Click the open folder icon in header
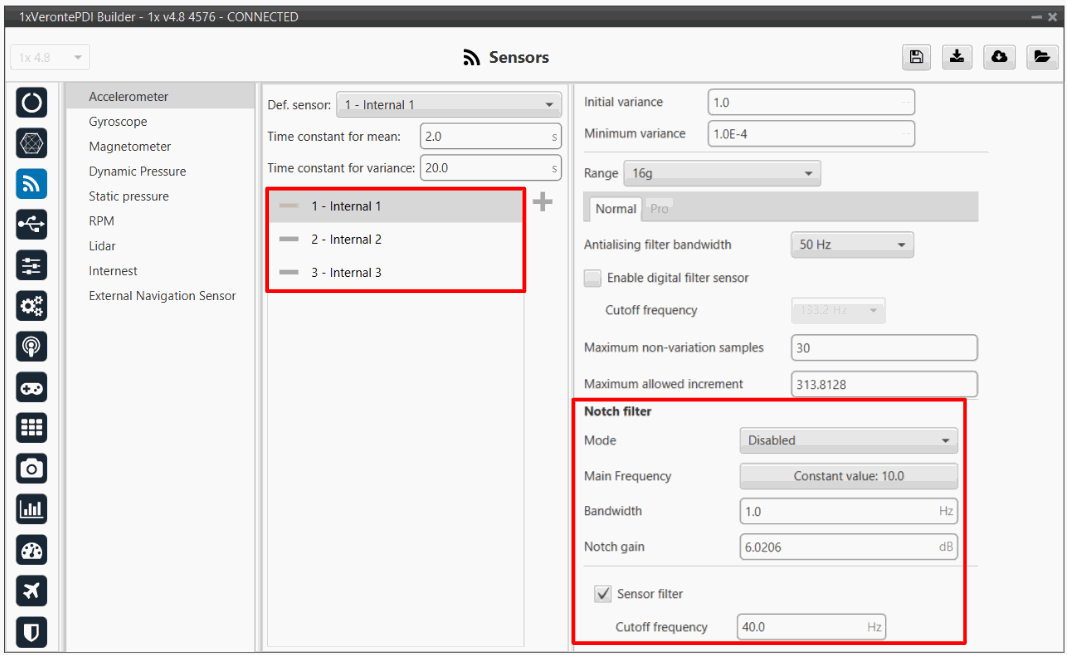This screenshot has width=1067, height=655. tap(1041, 57)
